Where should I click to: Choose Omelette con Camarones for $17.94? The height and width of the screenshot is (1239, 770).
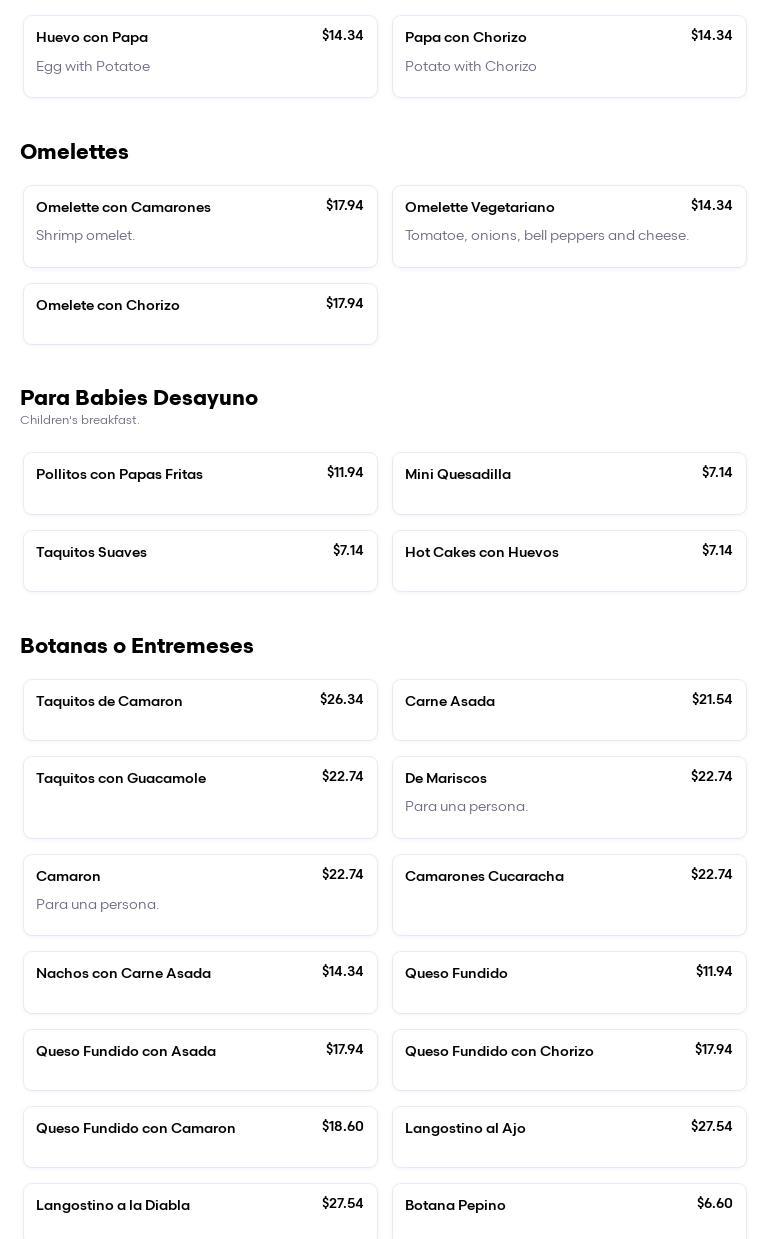(x=200, y=226)
